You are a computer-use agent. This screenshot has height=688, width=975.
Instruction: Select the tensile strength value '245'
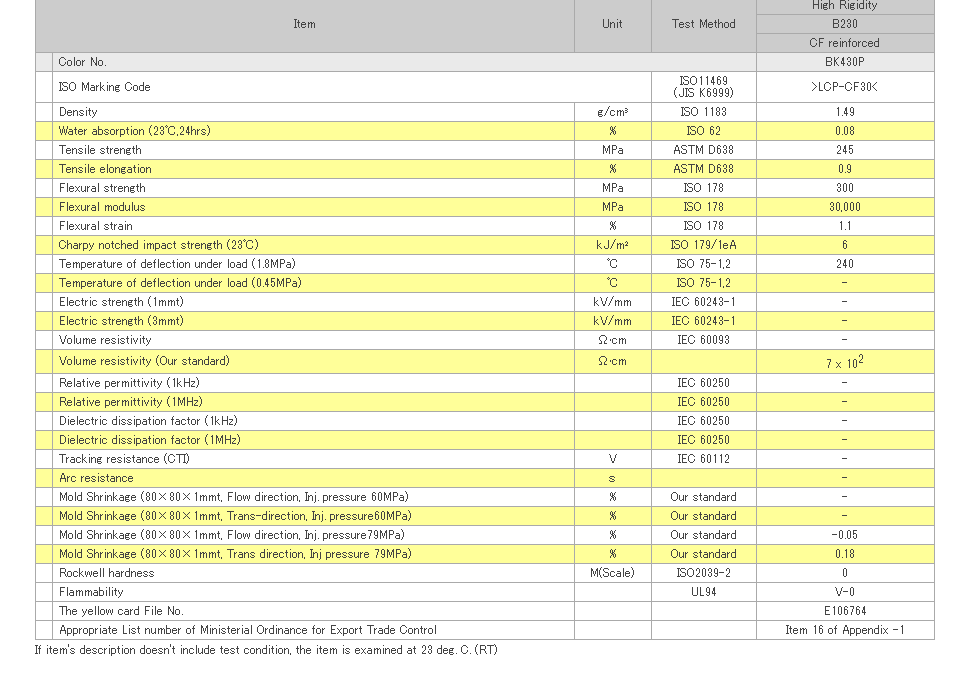(x=844, y=150)
